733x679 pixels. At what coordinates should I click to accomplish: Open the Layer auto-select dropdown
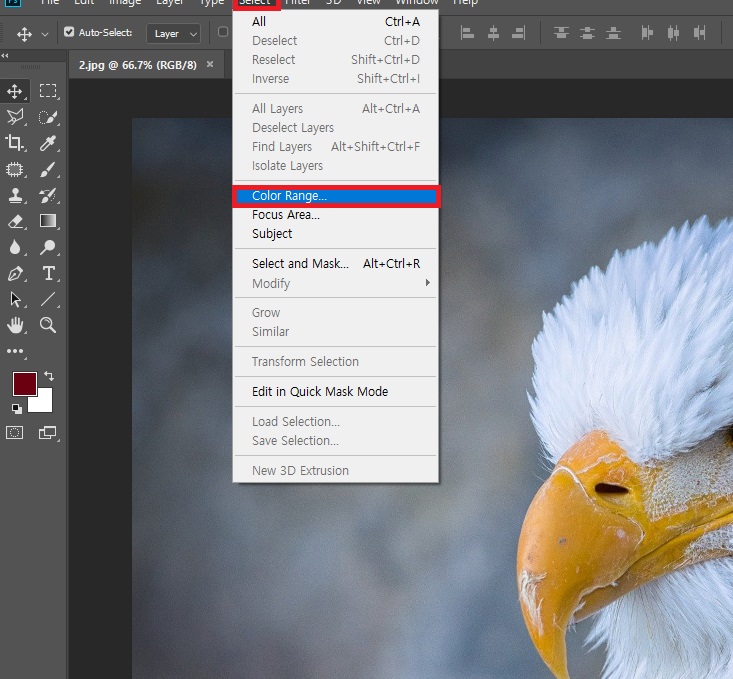coord(173,34)
